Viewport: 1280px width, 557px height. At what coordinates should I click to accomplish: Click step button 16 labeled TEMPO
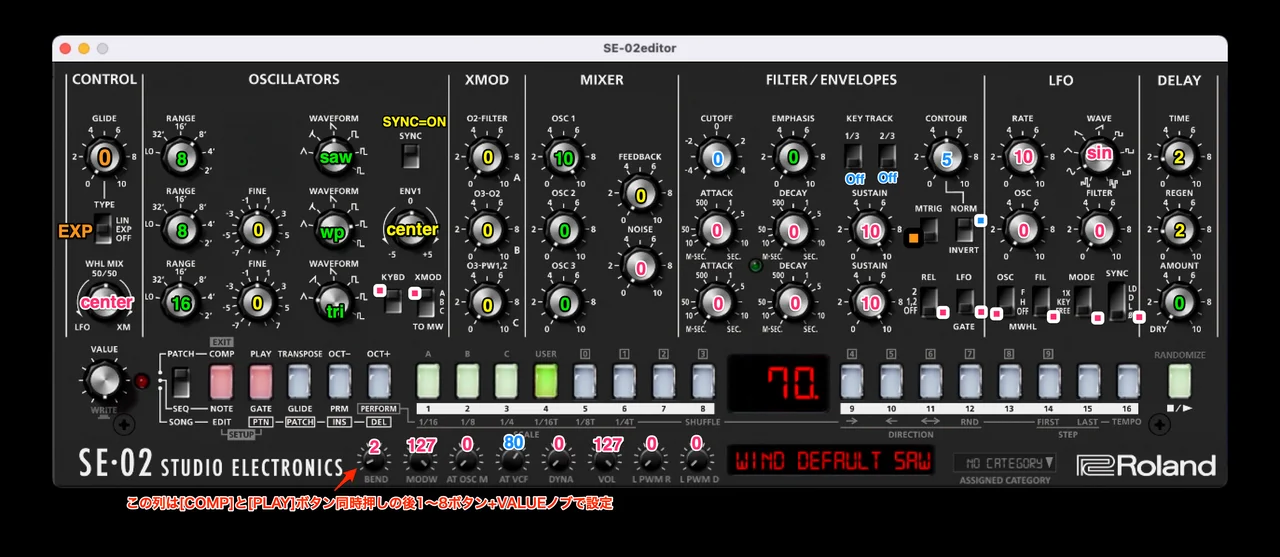(1129, 381)
